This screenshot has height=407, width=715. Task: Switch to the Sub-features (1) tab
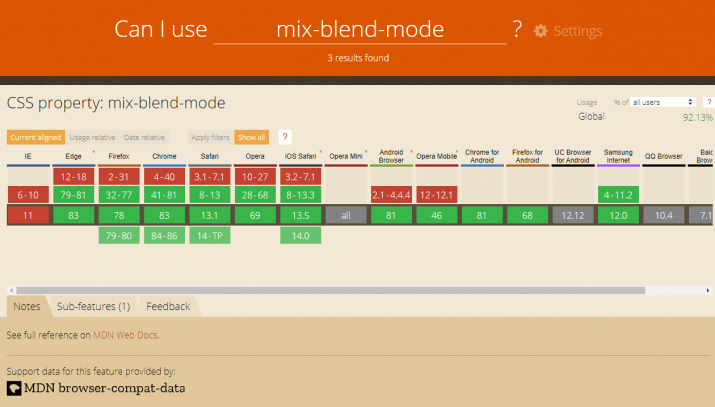pyautogui.click(x=93, y=306)
